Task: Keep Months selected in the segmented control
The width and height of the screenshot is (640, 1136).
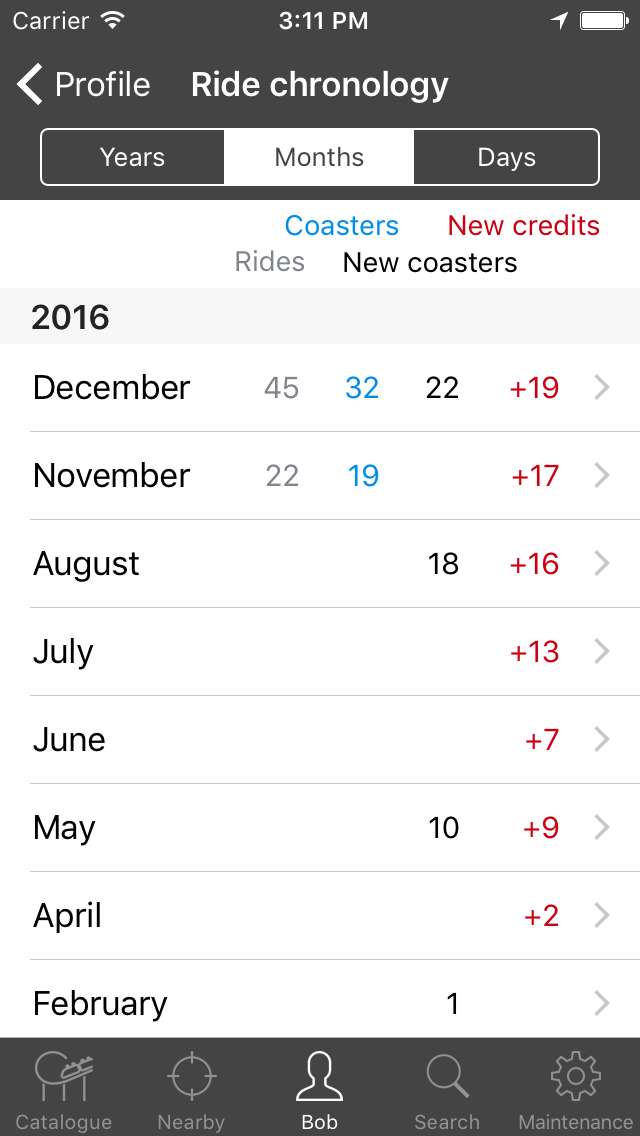Action: [318, 157]
